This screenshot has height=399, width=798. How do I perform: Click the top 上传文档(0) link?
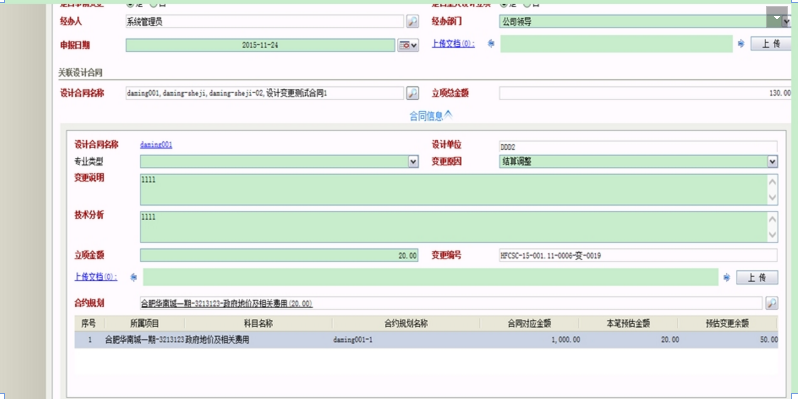[453, 44]
